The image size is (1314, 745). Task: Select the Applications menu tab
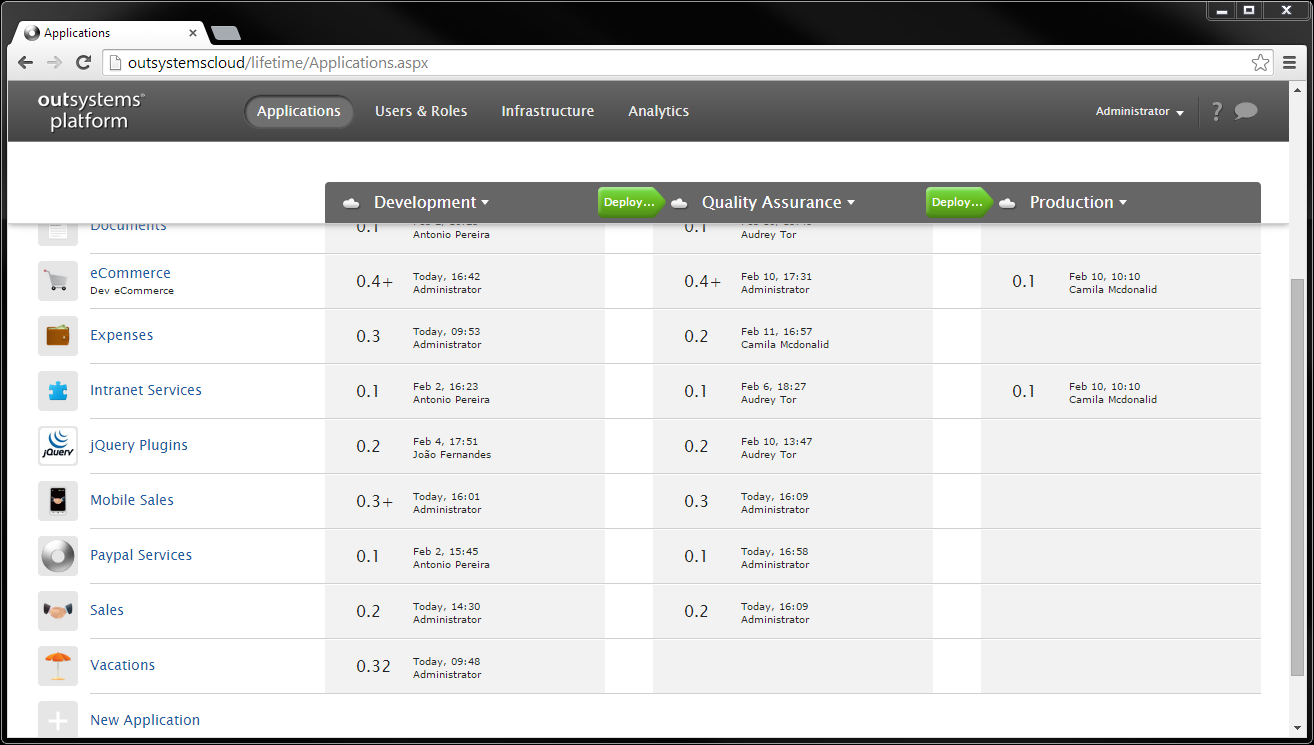(299, 111)
